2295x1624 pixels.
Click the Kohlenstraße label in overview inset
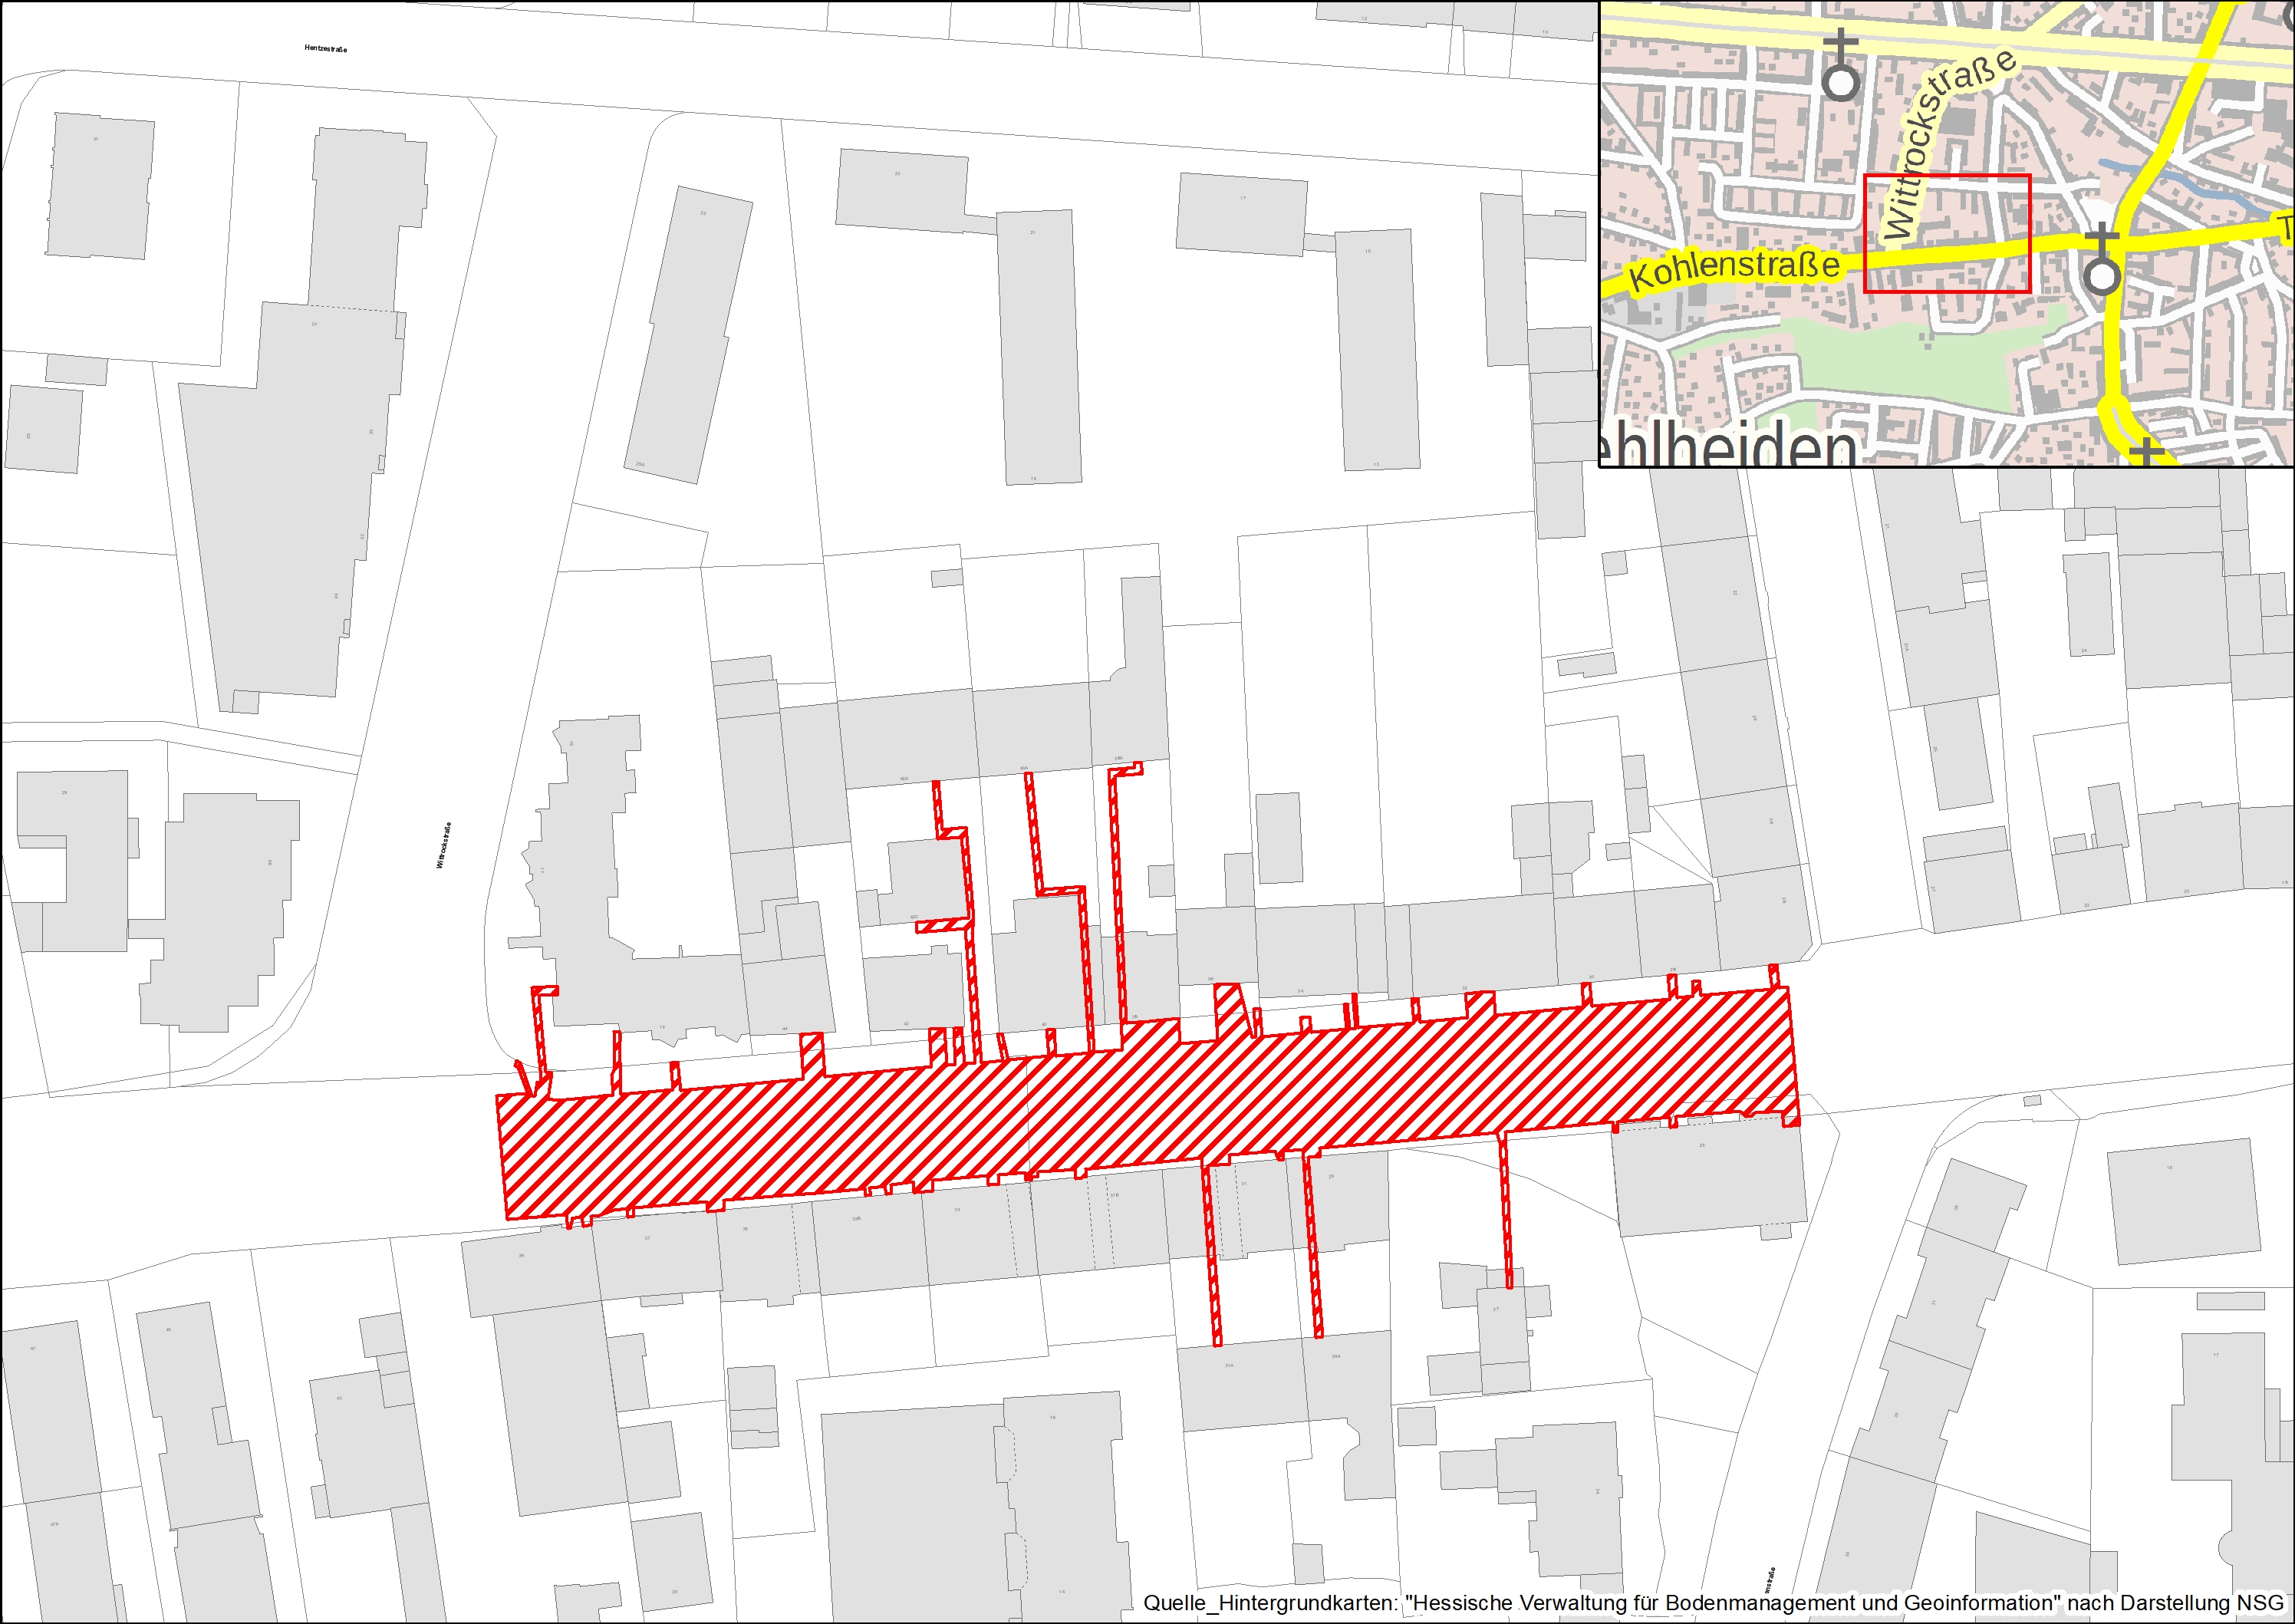point(1735,269)
